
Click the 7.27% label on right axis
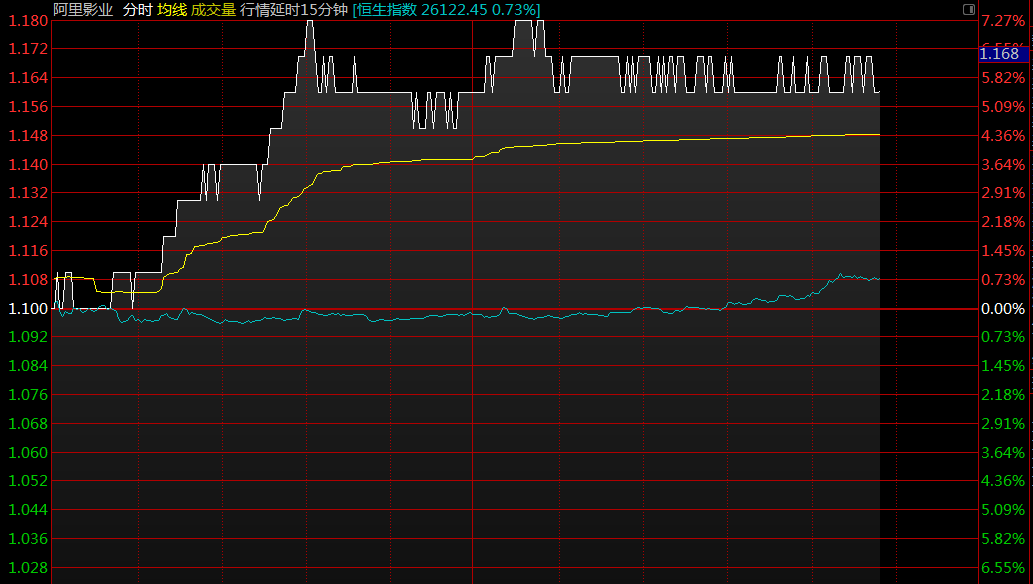[x=1003, y=20]
